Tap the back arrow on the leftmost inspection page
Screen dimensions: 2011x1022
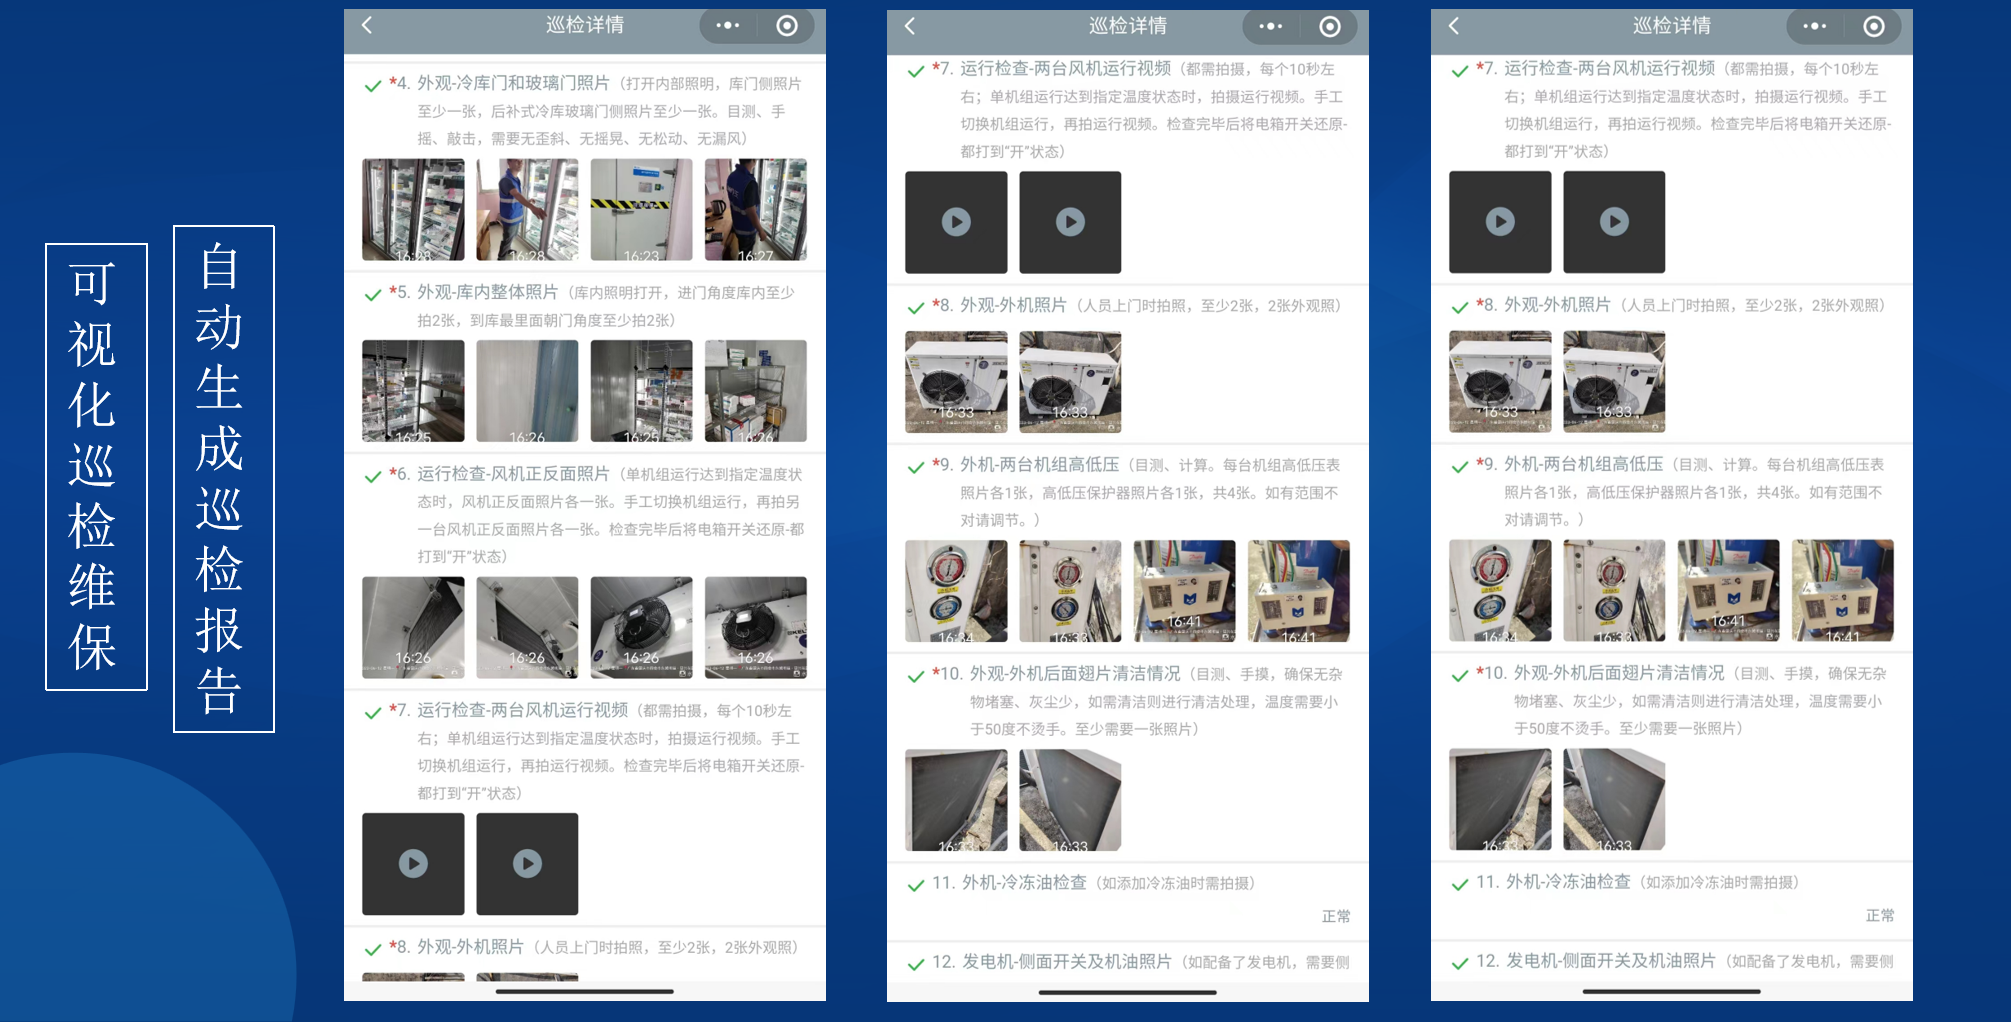[x=367, y=27]
